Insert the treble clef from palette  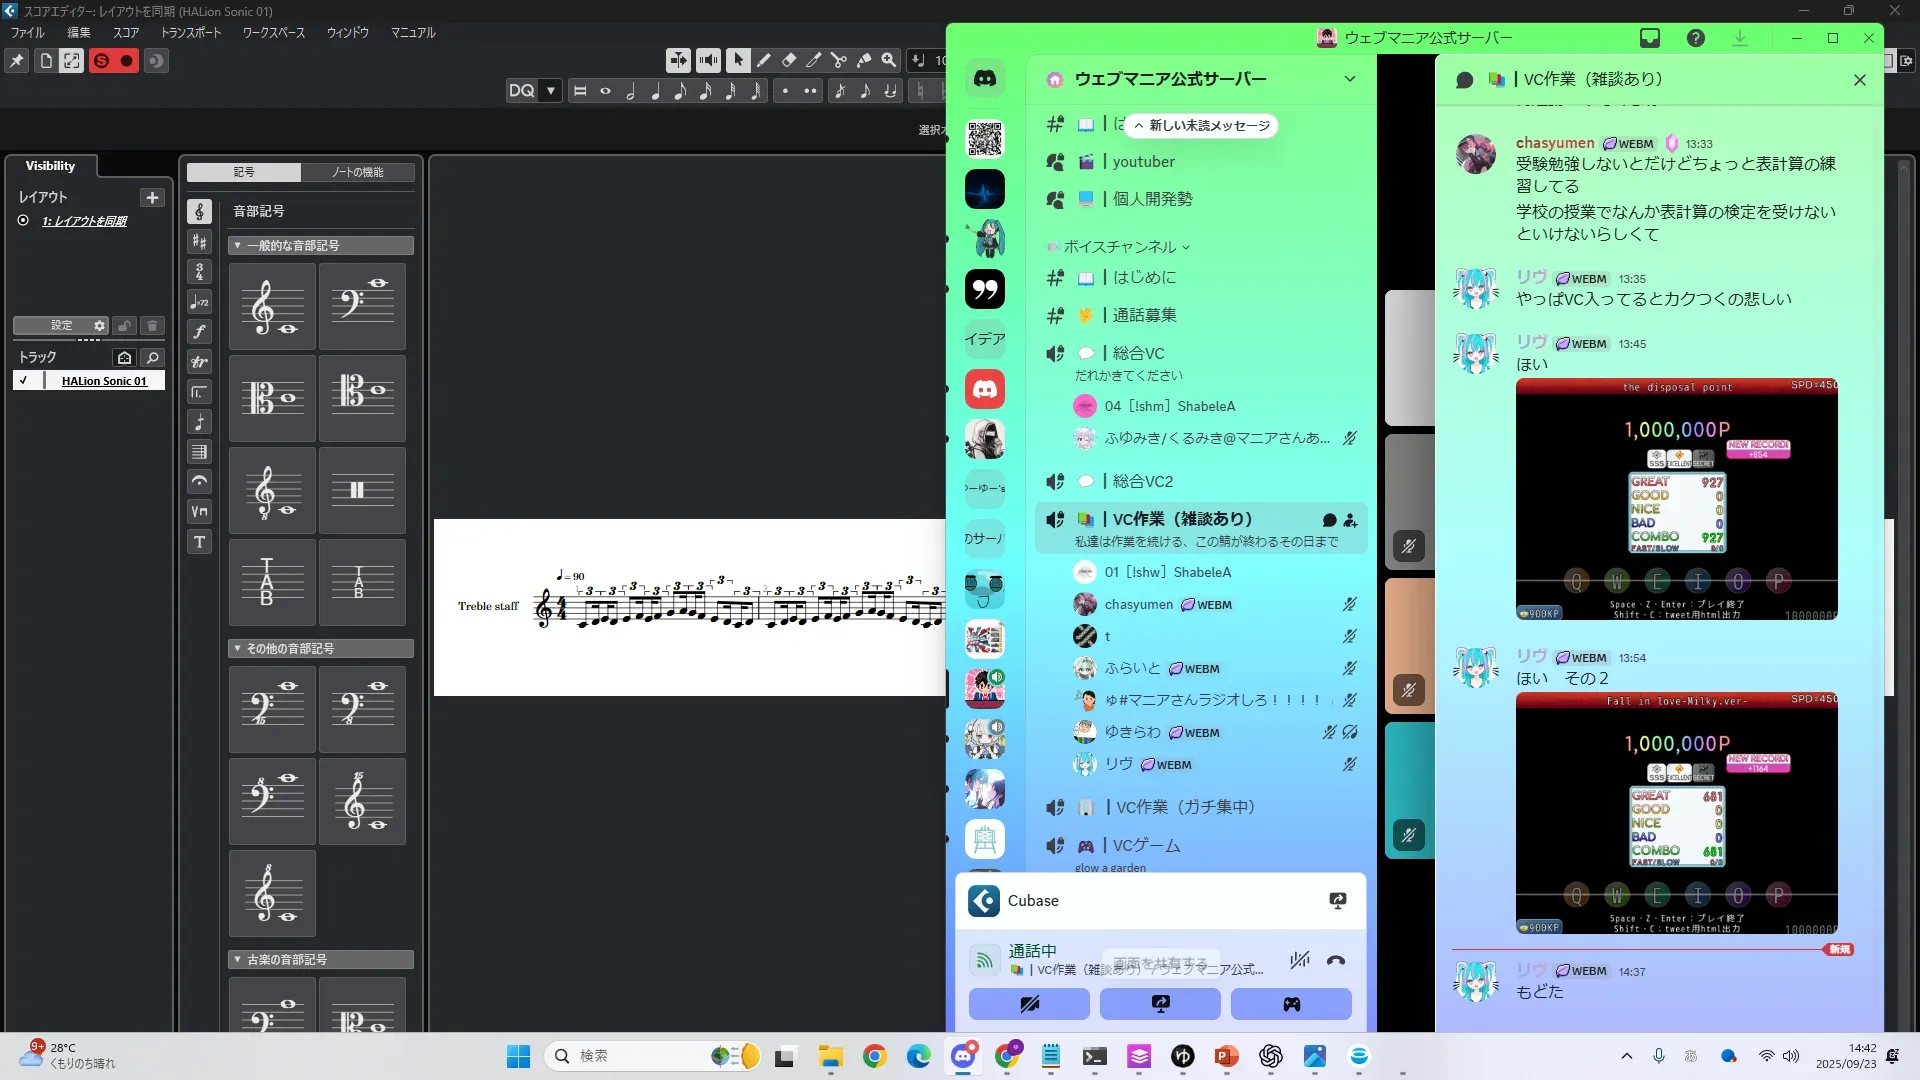(x=272, y=307)
